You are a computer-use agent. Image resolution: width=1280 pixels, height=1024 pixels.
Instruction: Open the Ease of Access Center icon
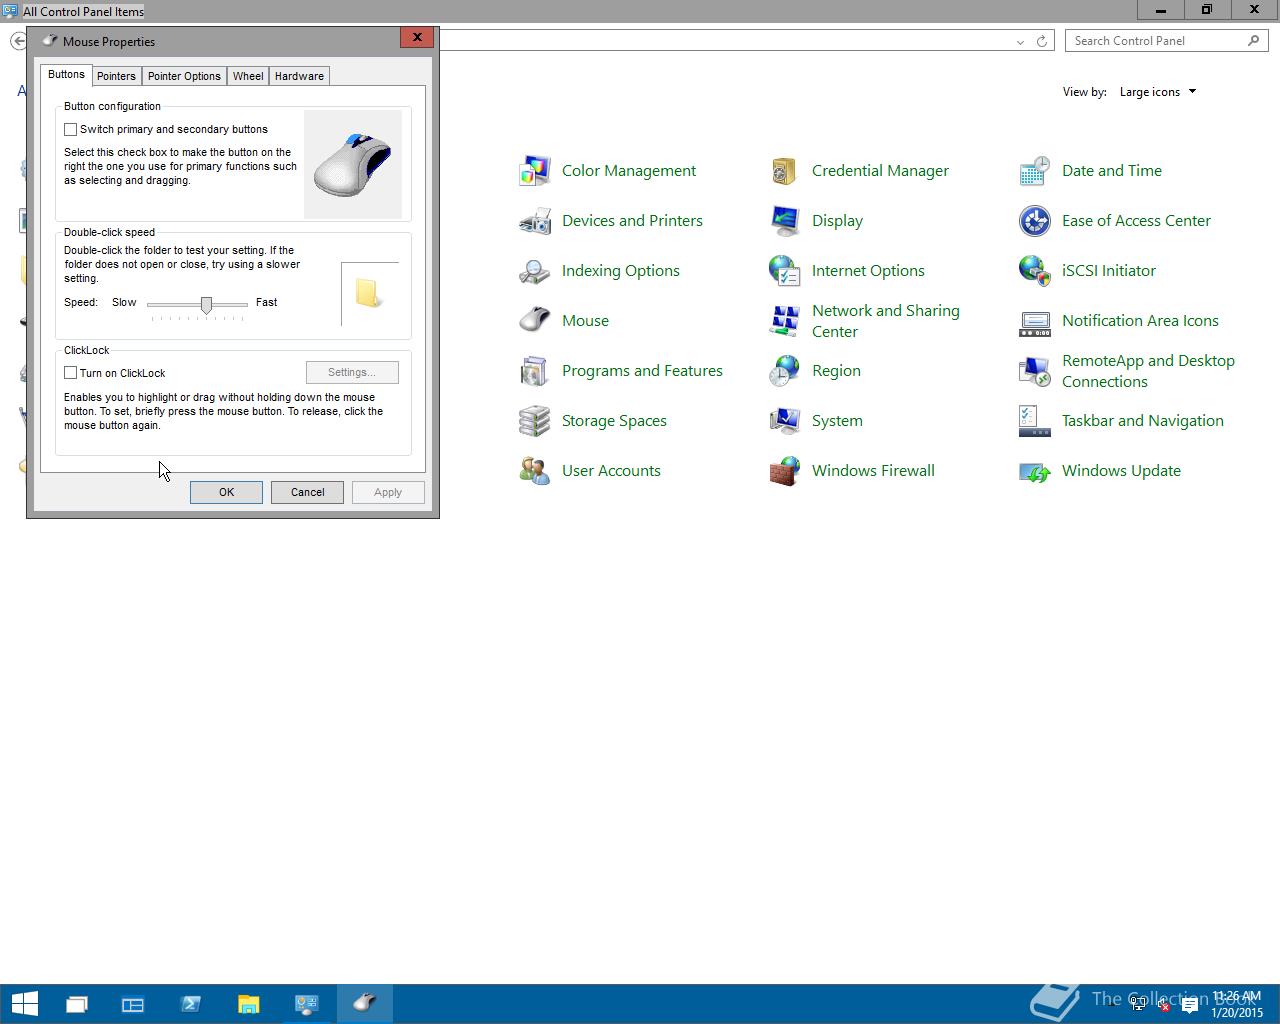click(x=1035, y=221)
